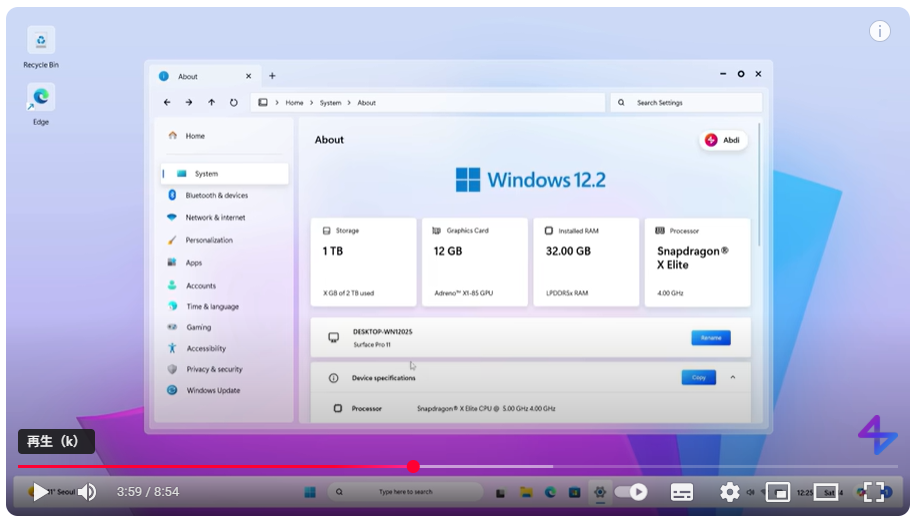Viewport: 916px width, 523px height.
Task: Go forward with the right arrow
Action: [x=189, y=102]
